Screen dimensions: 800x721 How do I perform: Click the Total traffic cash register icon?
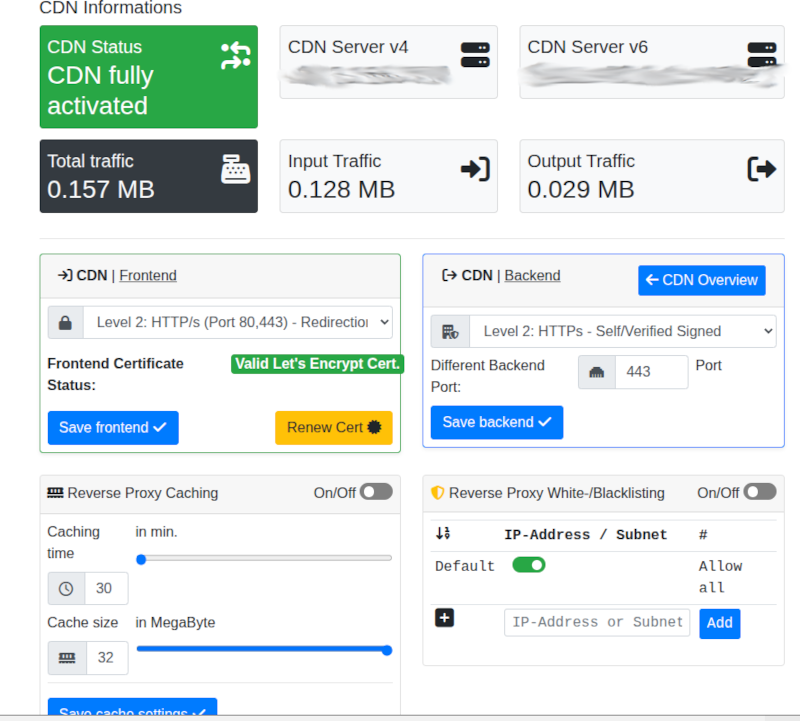click(x=235, y=169)
